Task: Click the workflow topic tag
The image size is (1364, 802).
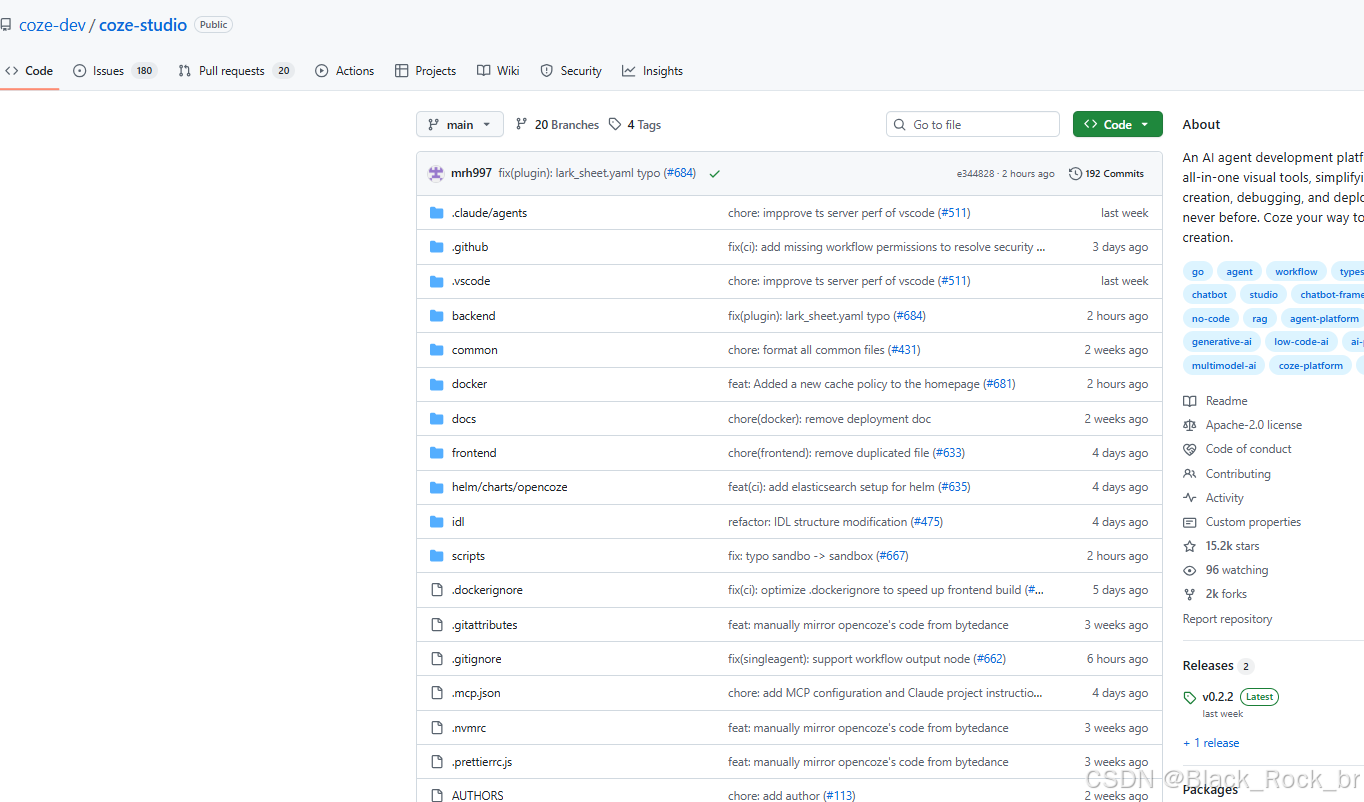Action: [1296, 272]
